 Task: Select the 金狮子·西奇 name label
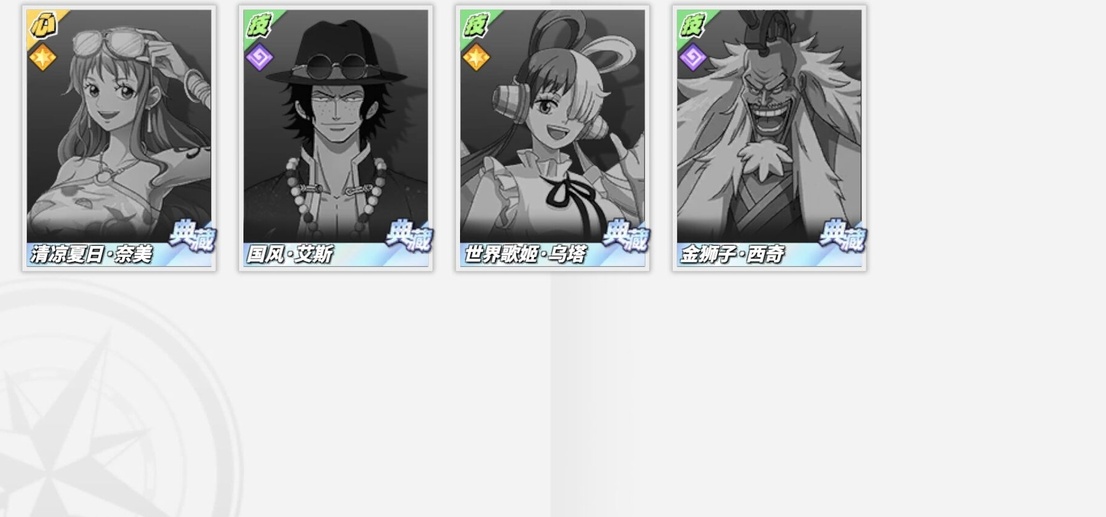click(731, 254)
